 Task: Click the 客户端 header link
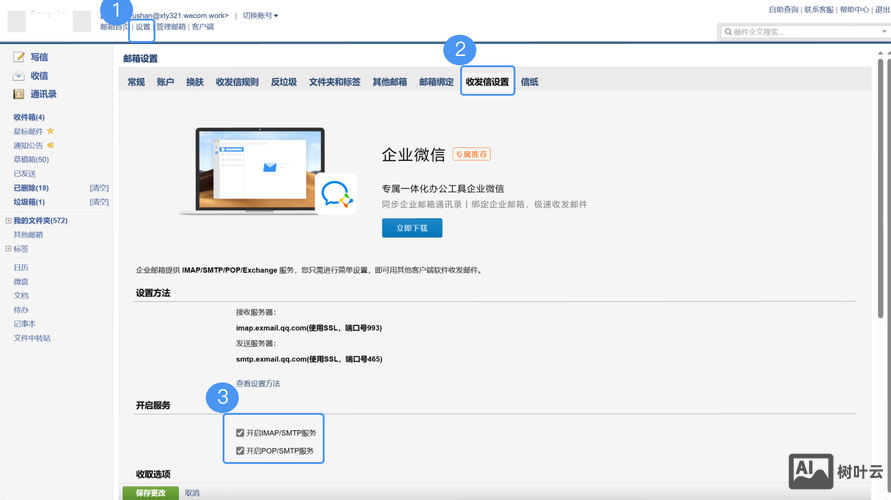pos(203,27)
